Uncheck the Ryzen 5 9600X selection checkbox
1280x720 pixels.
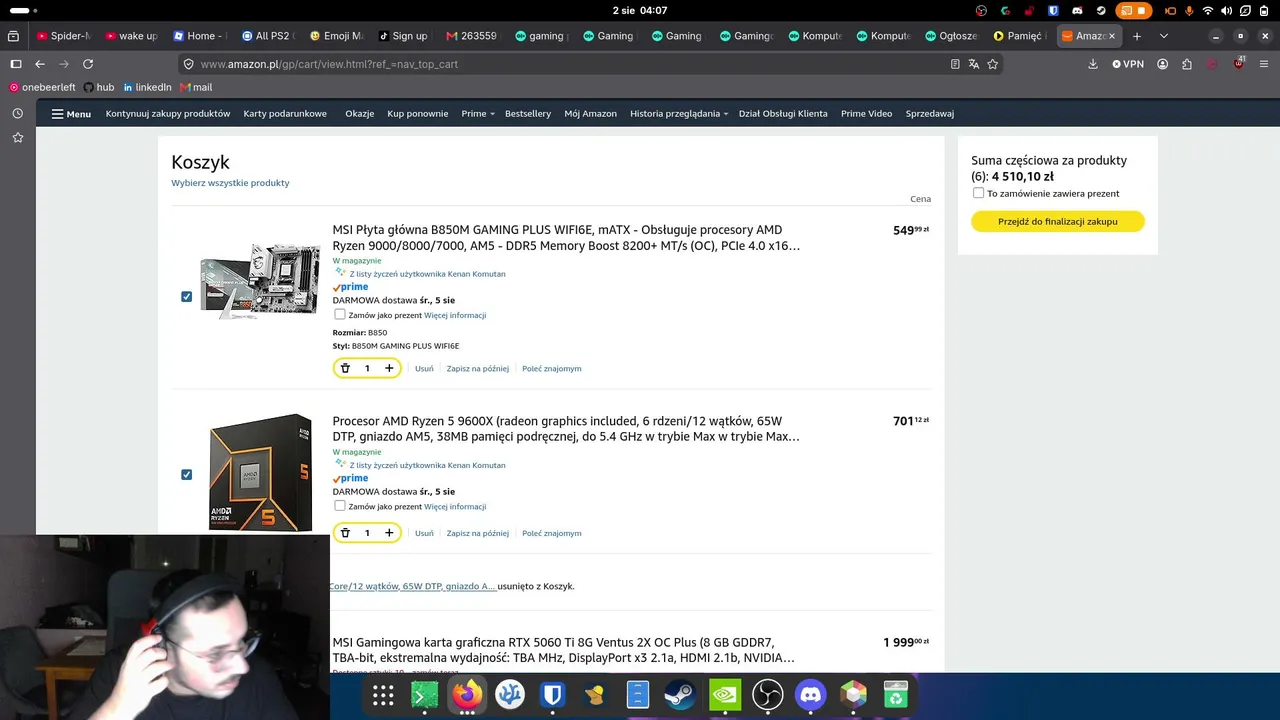tap(186, 474)
